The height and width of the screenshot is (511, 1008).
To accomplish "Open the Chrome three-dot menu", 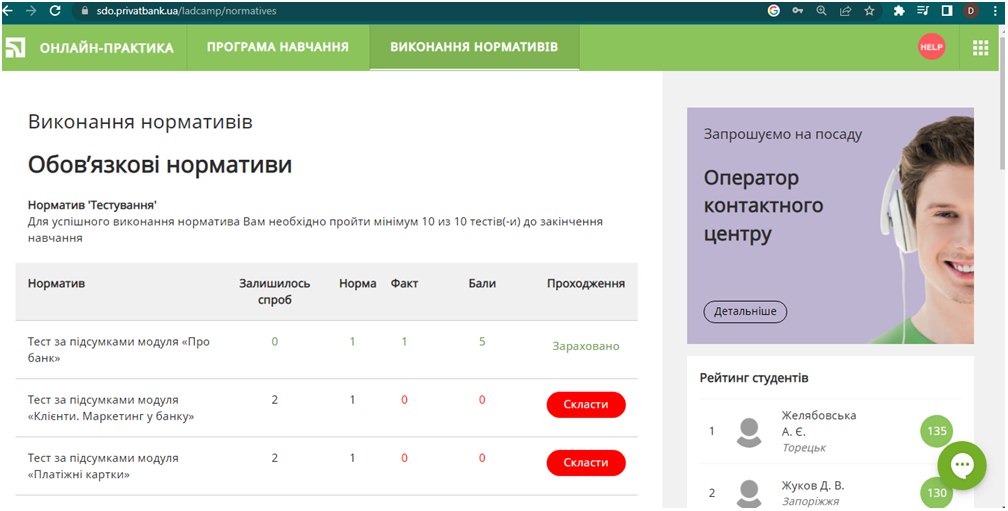I will point(994,11).
